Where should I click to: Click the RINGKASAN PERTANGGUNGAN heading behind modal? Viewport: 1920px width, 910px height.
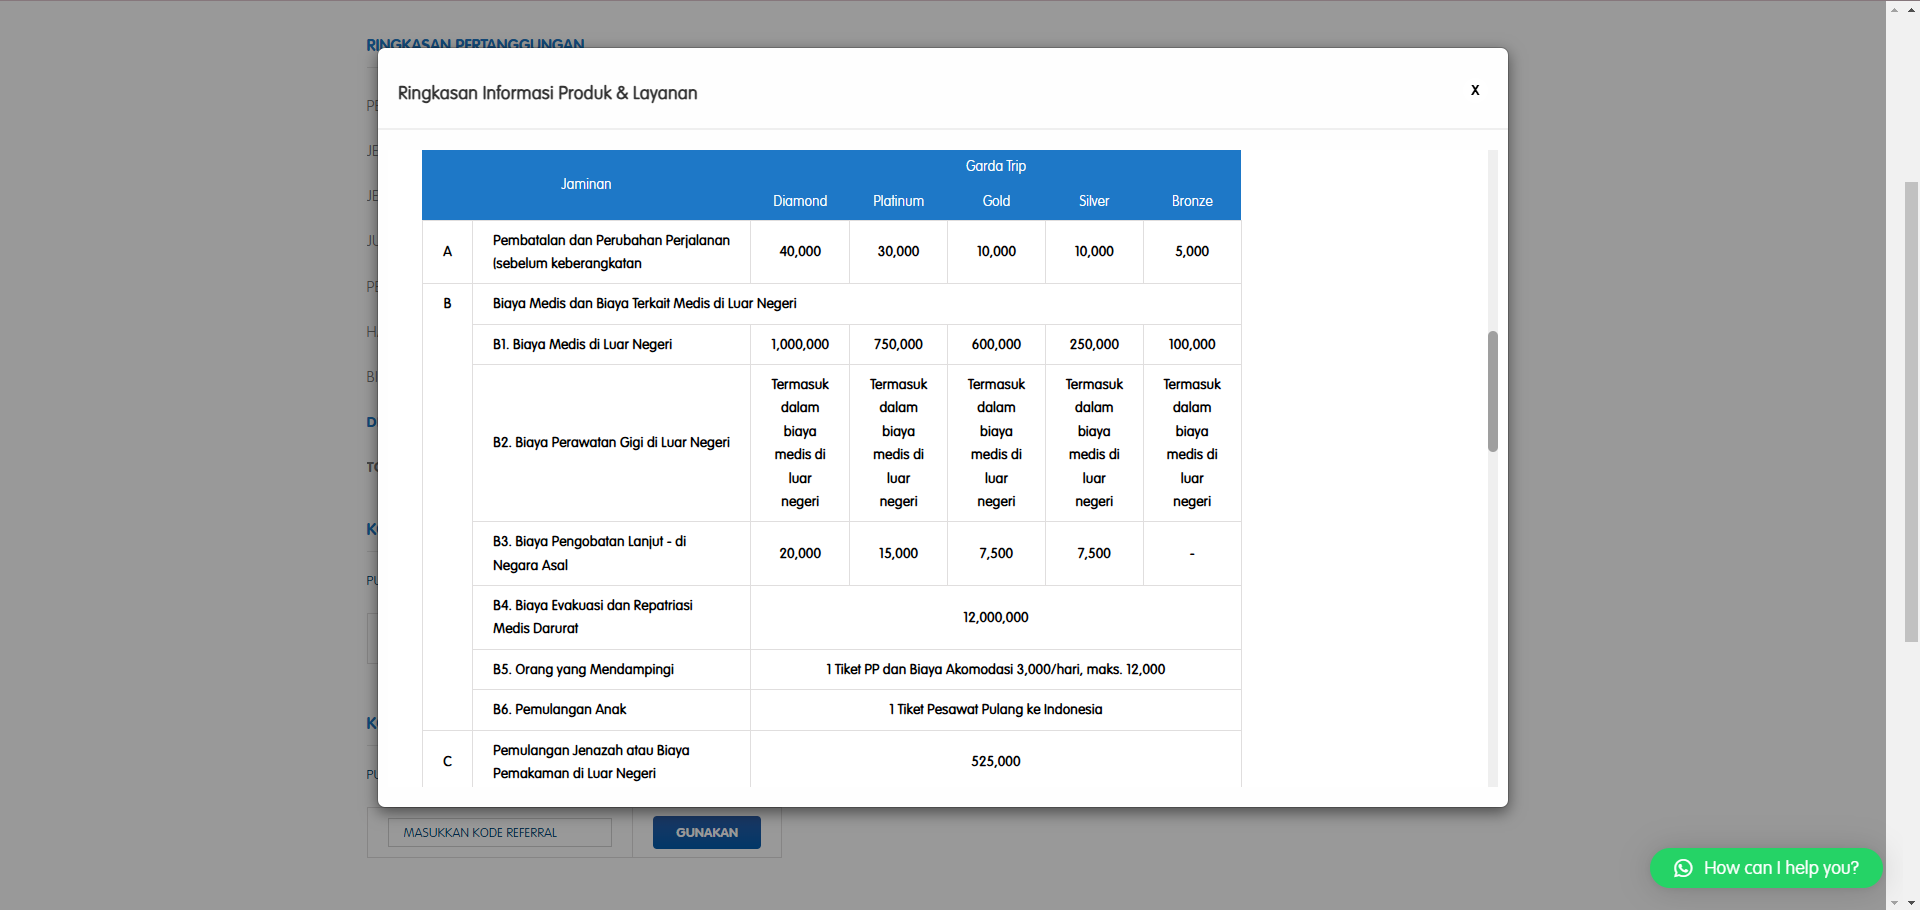475,44
